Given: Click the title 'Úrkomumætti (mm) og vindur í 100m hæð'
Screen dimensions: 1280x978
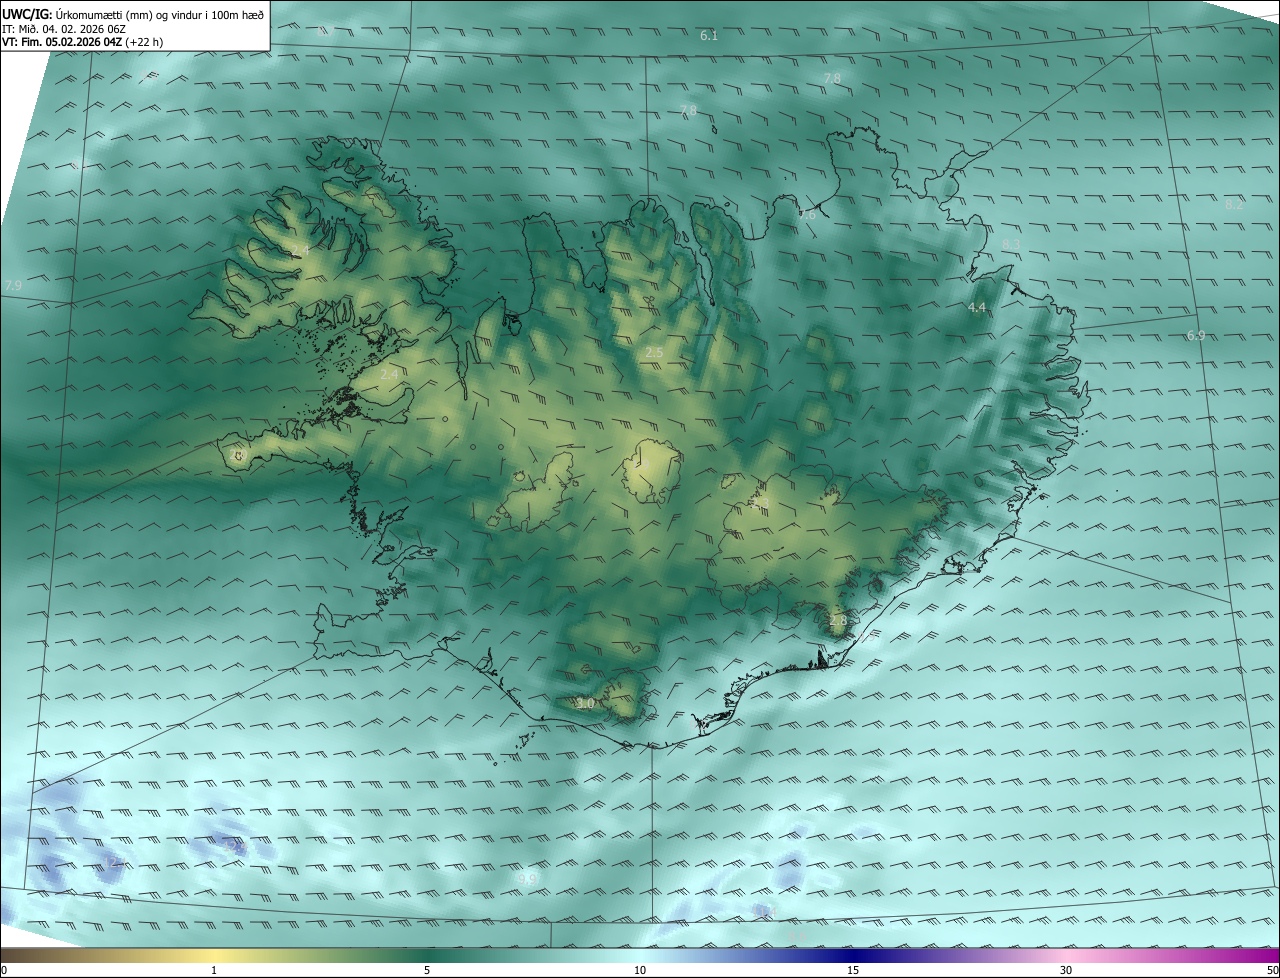Looking at the screenshot, I should pos(158,14).
